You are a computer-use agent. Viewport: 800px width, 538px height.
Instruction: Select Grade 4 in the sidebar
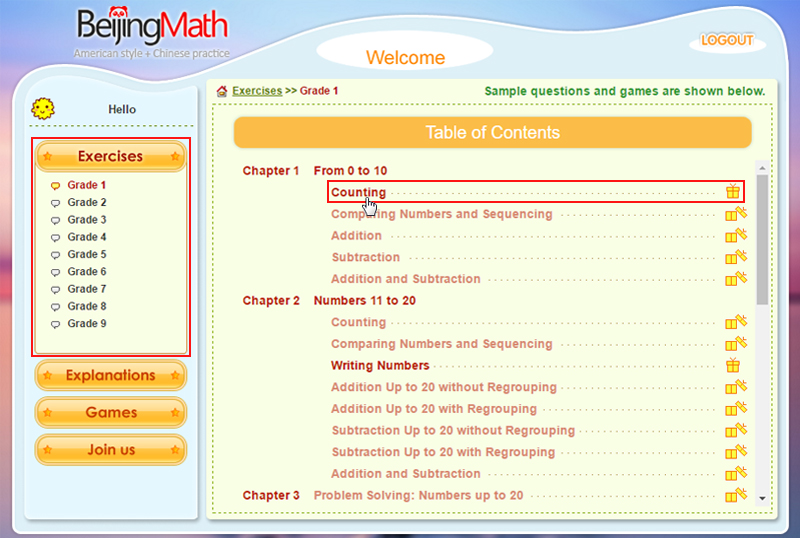(87, 237)
